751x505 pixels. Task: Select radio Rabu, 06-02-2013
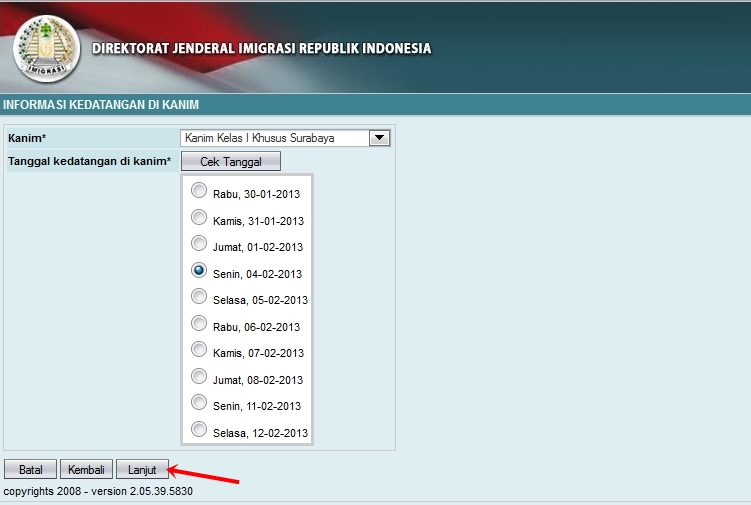point(199,323)
